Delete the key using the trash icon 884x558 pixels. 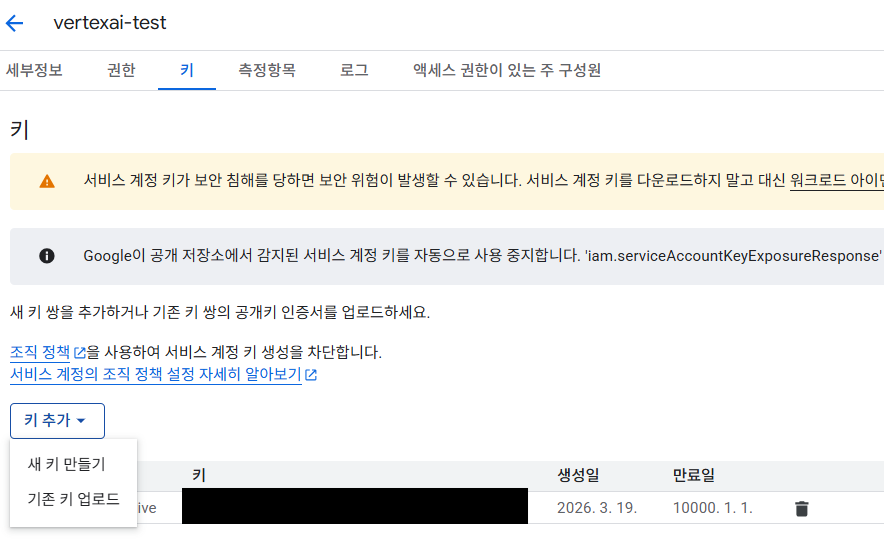(x=801, y=508)
